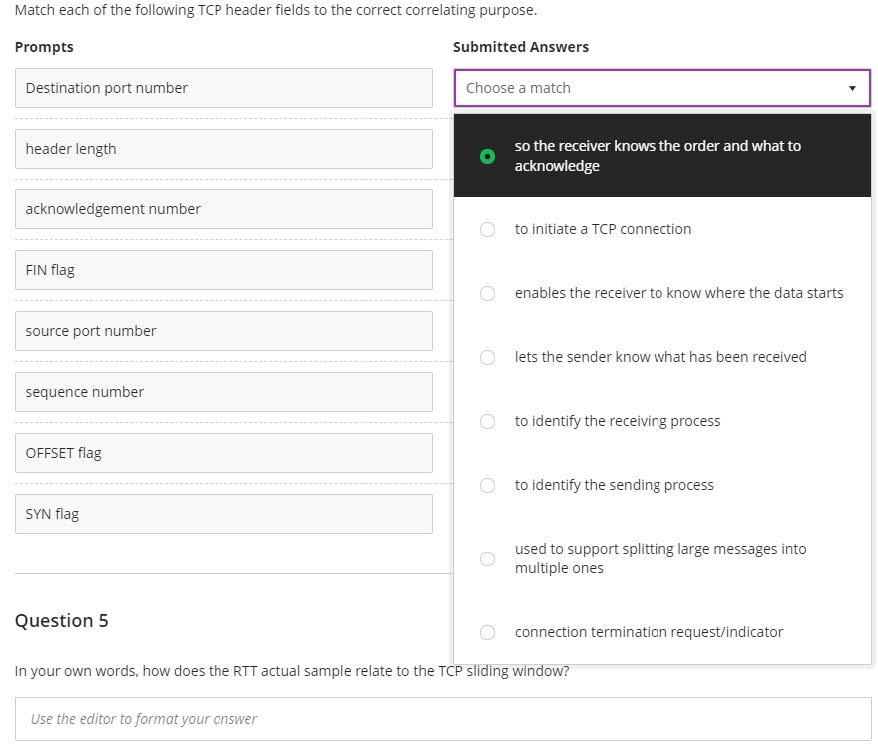Select the OFFSET flag prompt

click(x=223, y=453)
